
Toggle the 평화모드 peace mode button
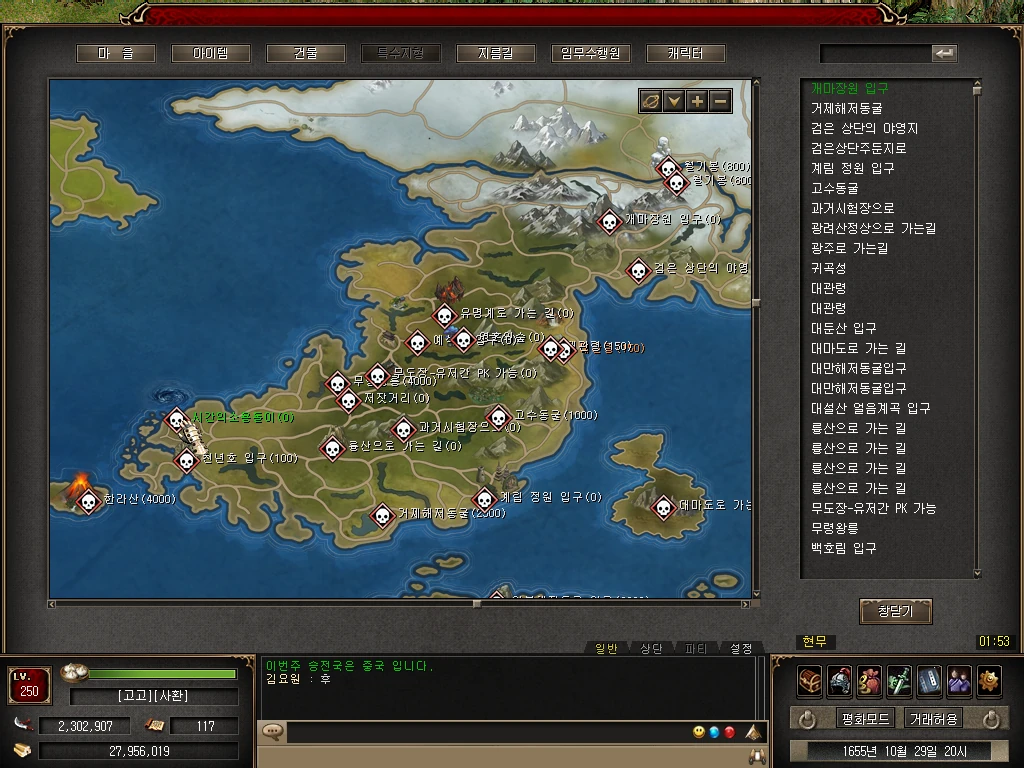(x=865, y=719)
